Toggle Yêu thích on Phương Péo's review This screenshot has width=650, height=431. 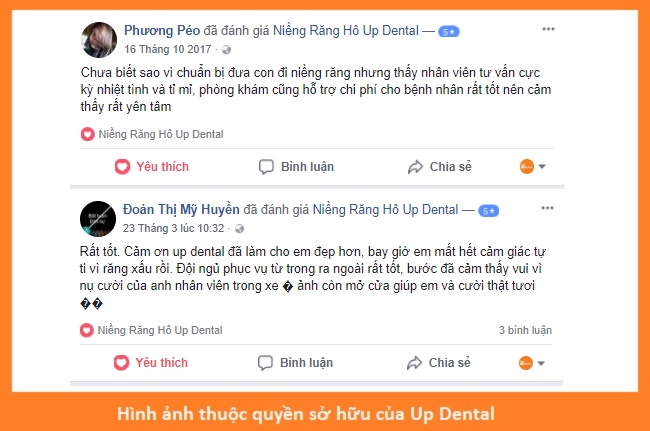tap(152, 167)
